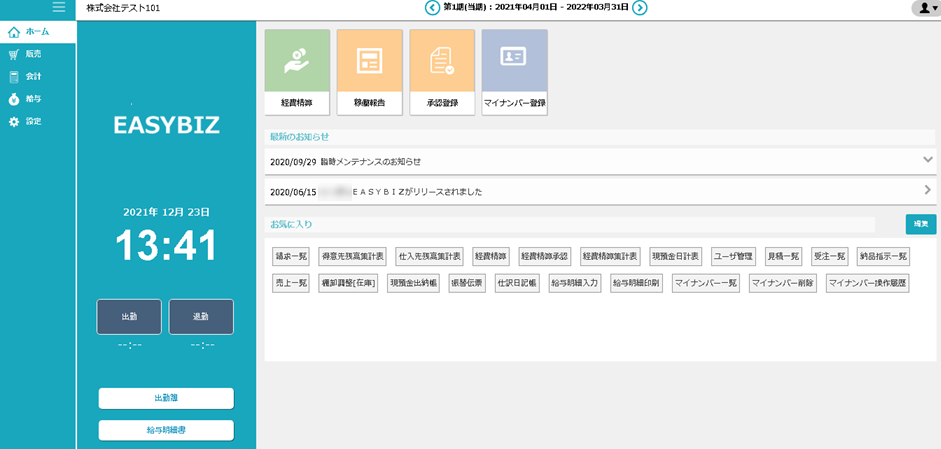Expand the 2020/09/29 maintenance notice
The width and height of the screenshot is (941, 449).
(x=927, y=160)
